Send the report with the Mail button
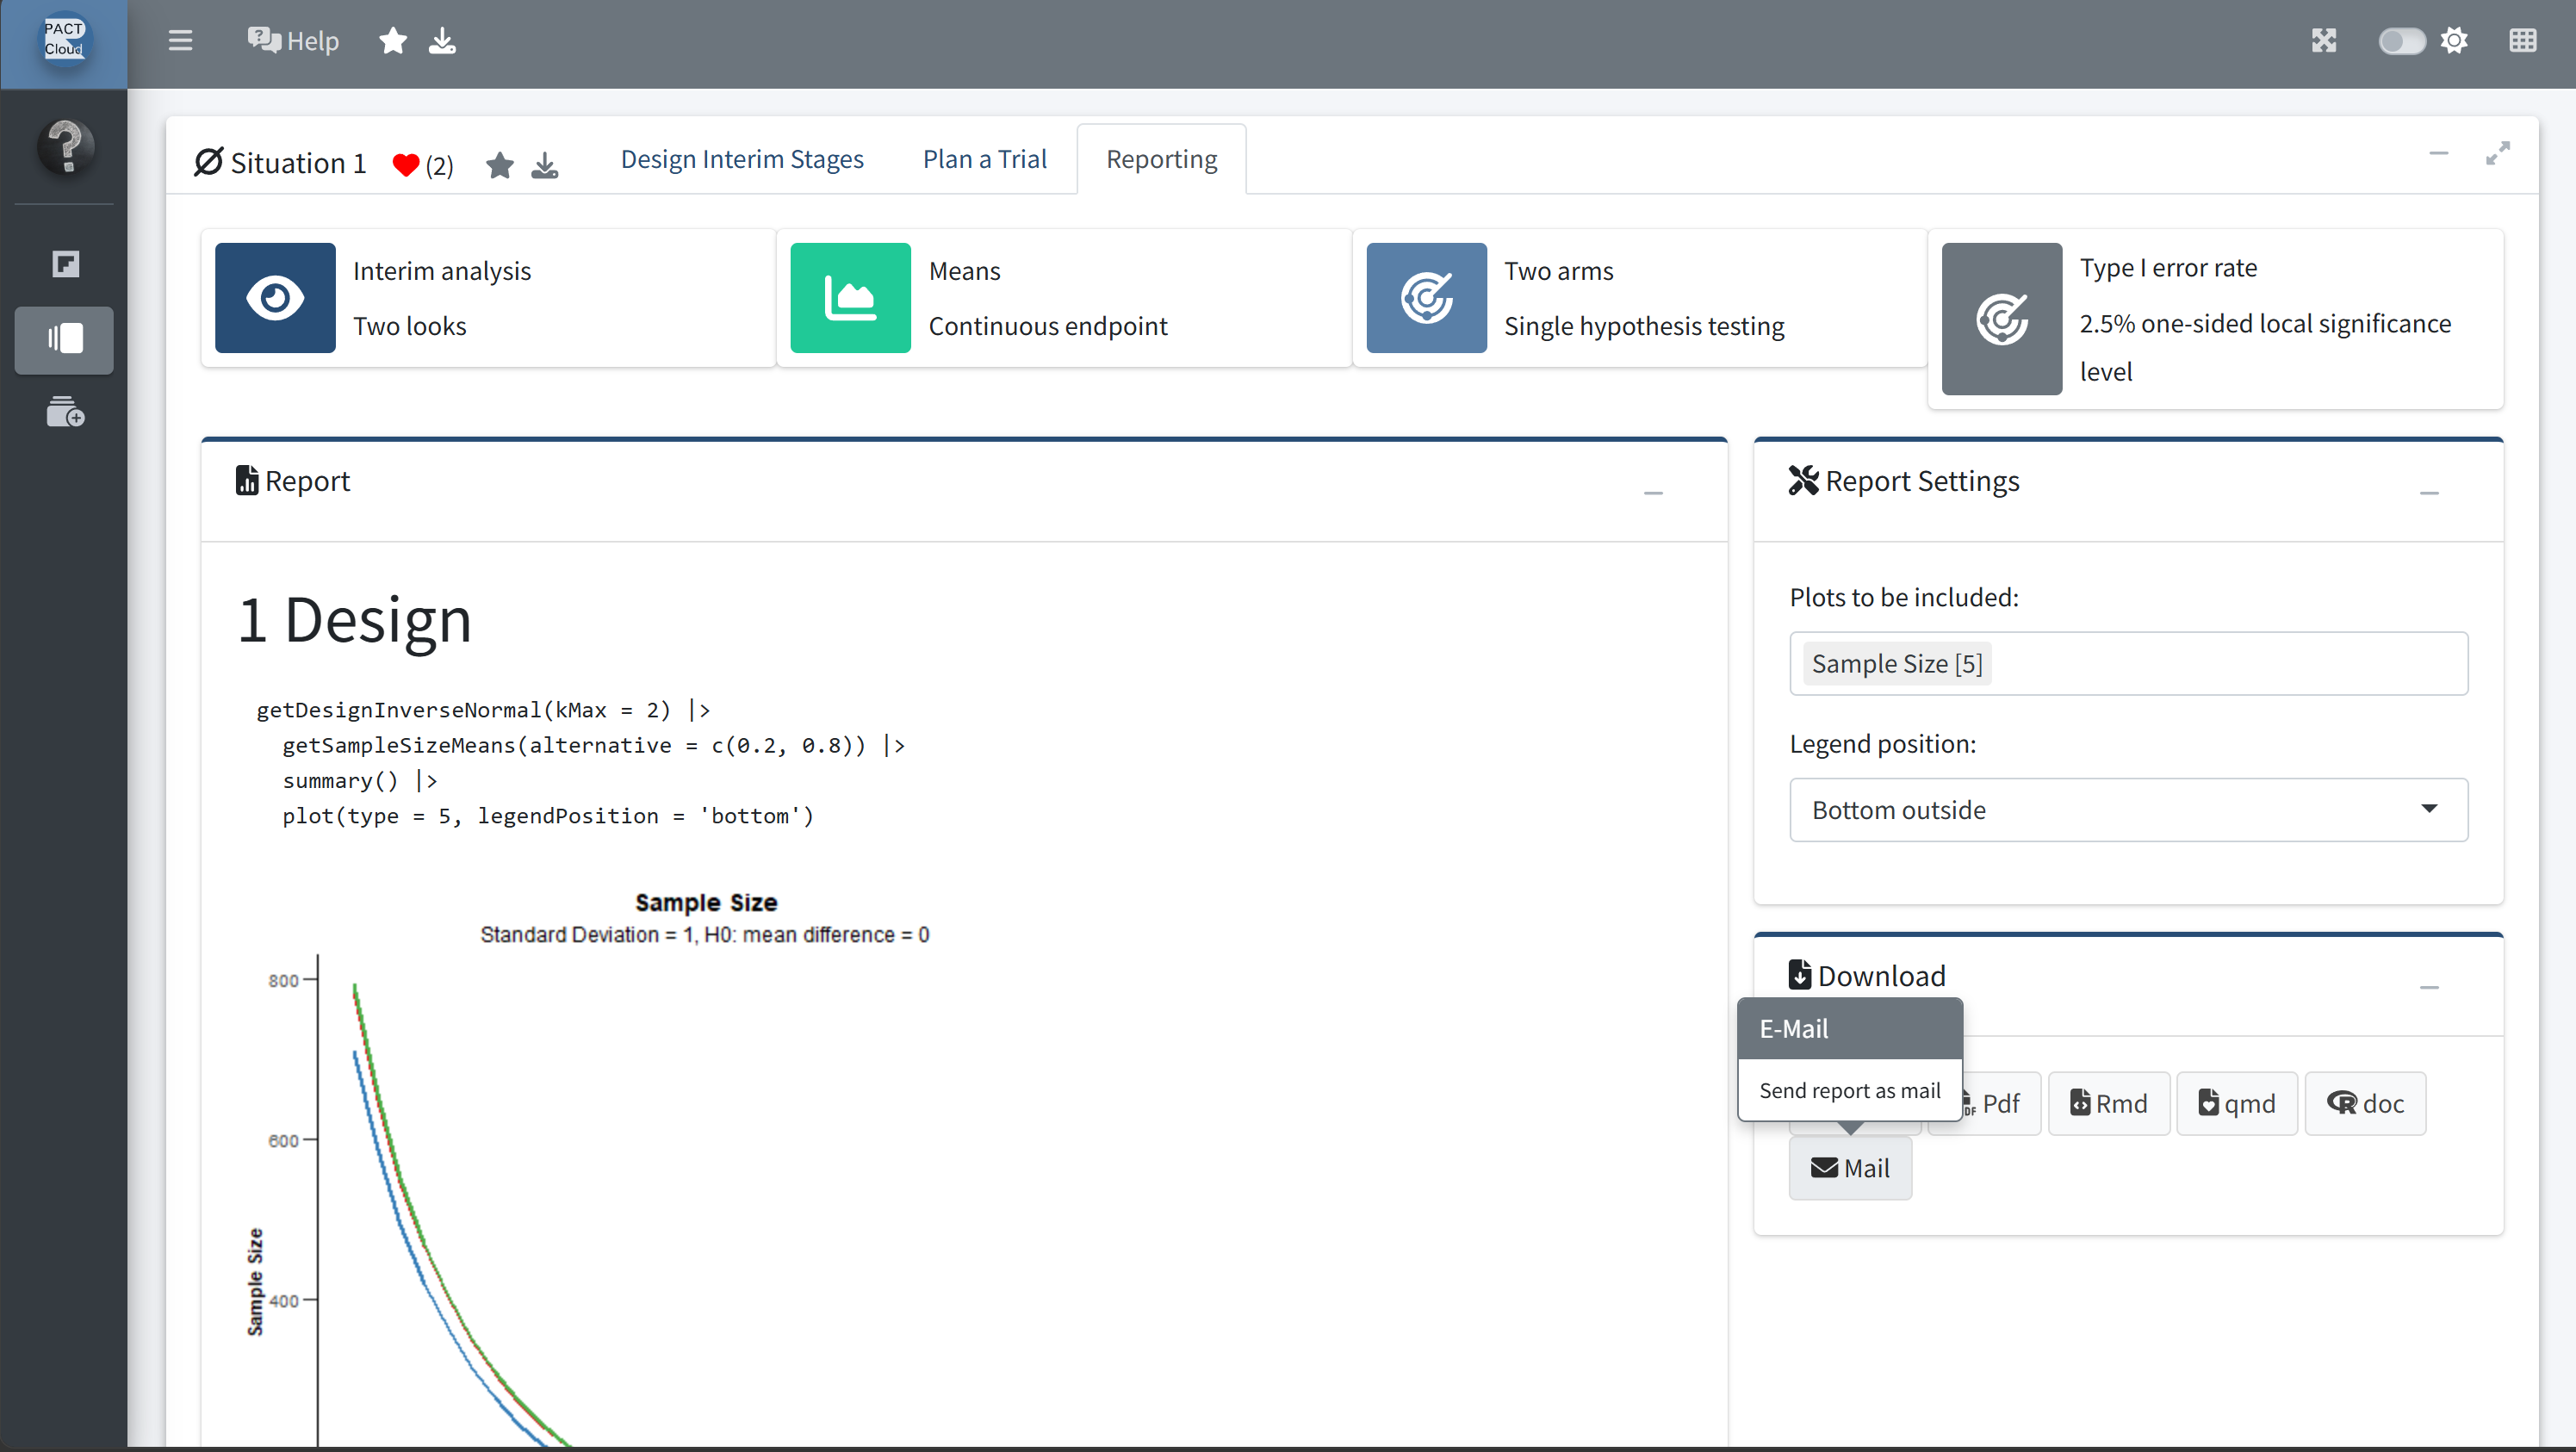 (1850, 1168)
